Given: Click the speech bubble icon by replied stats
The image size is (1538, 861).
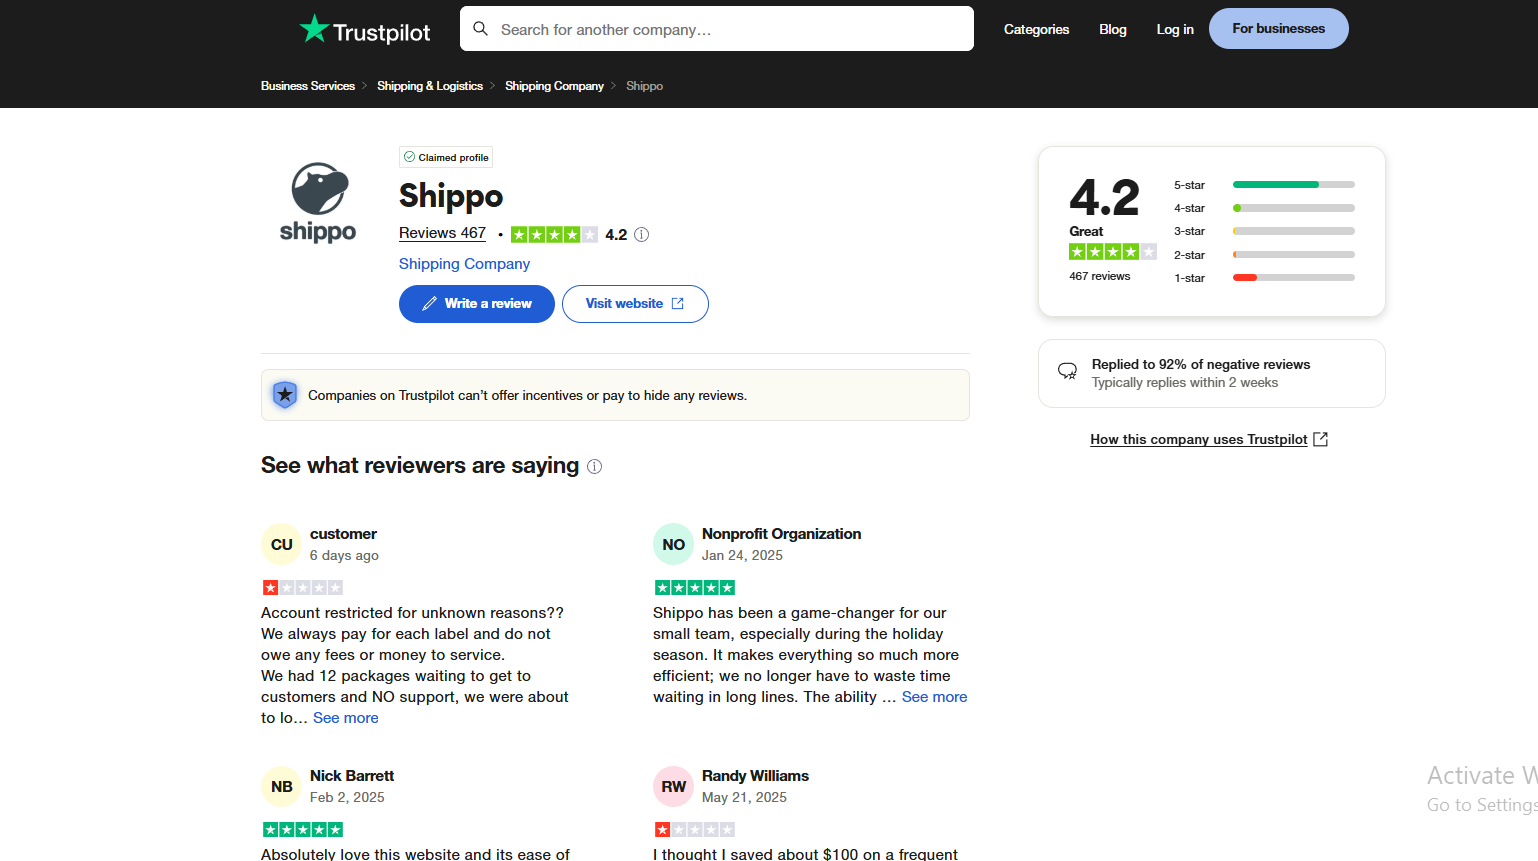Looking at the screenshot, I should click(1067, 372).
